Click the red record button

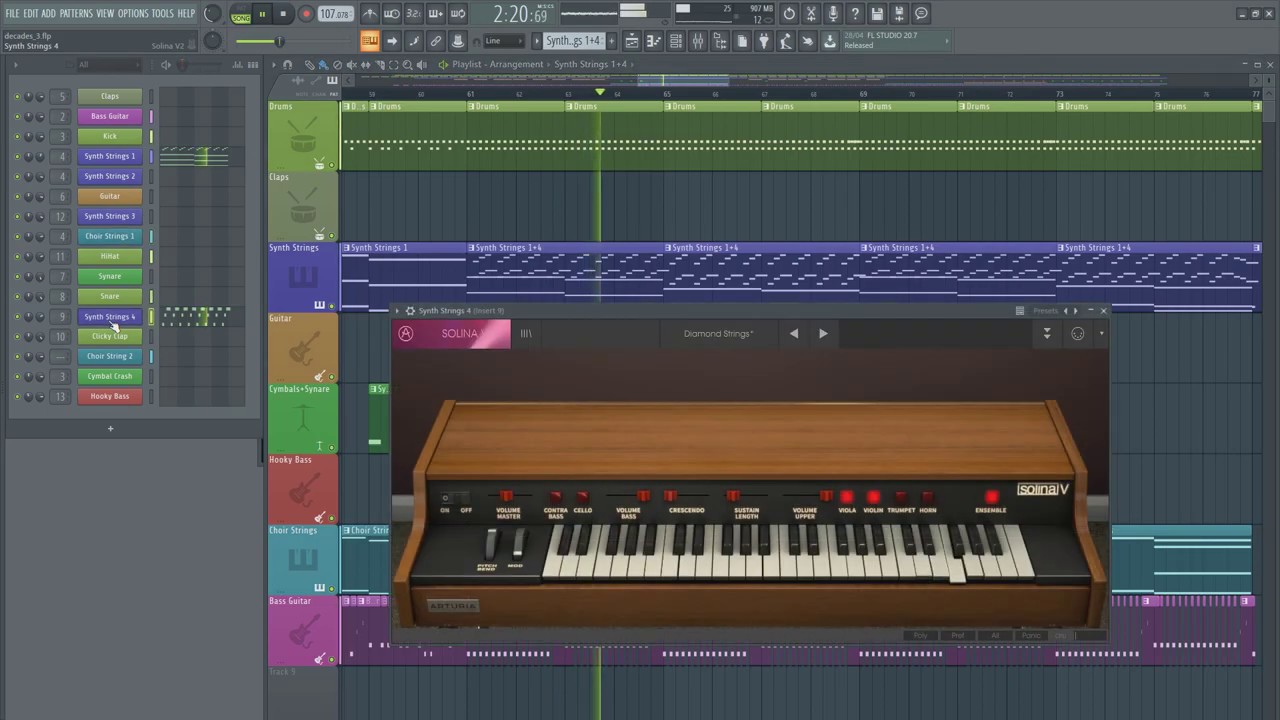306,14
